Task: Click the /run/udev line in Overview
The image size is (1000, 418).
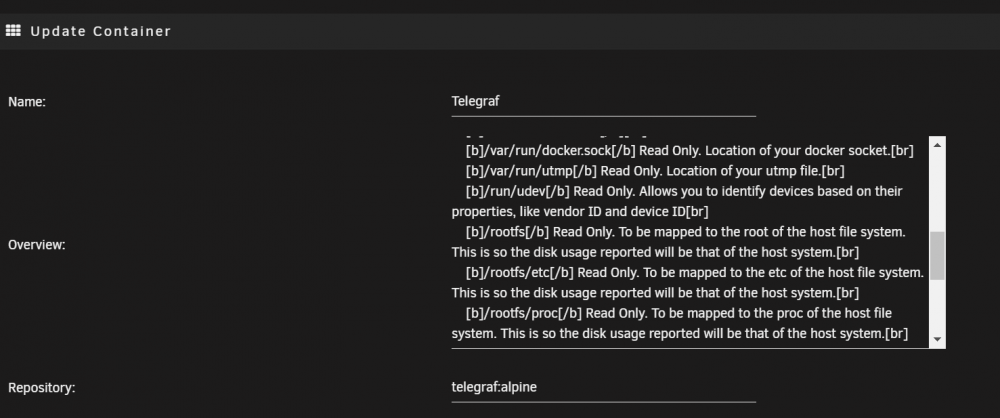Action: click(684, 191)
